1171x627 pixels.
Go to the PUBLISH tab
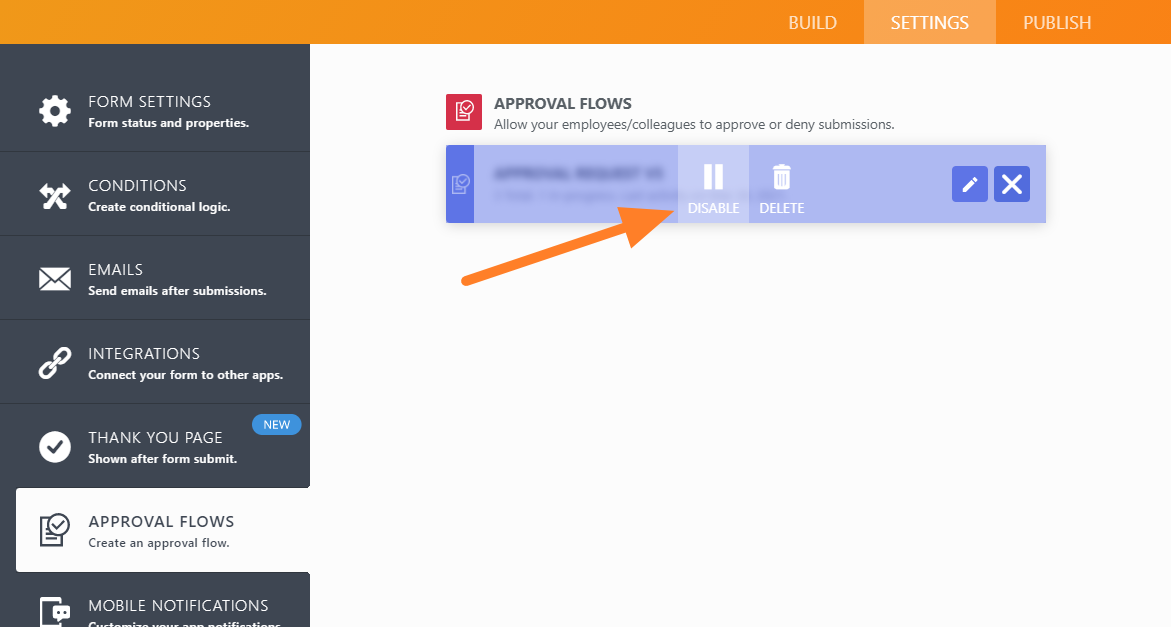coord(1057,22)
